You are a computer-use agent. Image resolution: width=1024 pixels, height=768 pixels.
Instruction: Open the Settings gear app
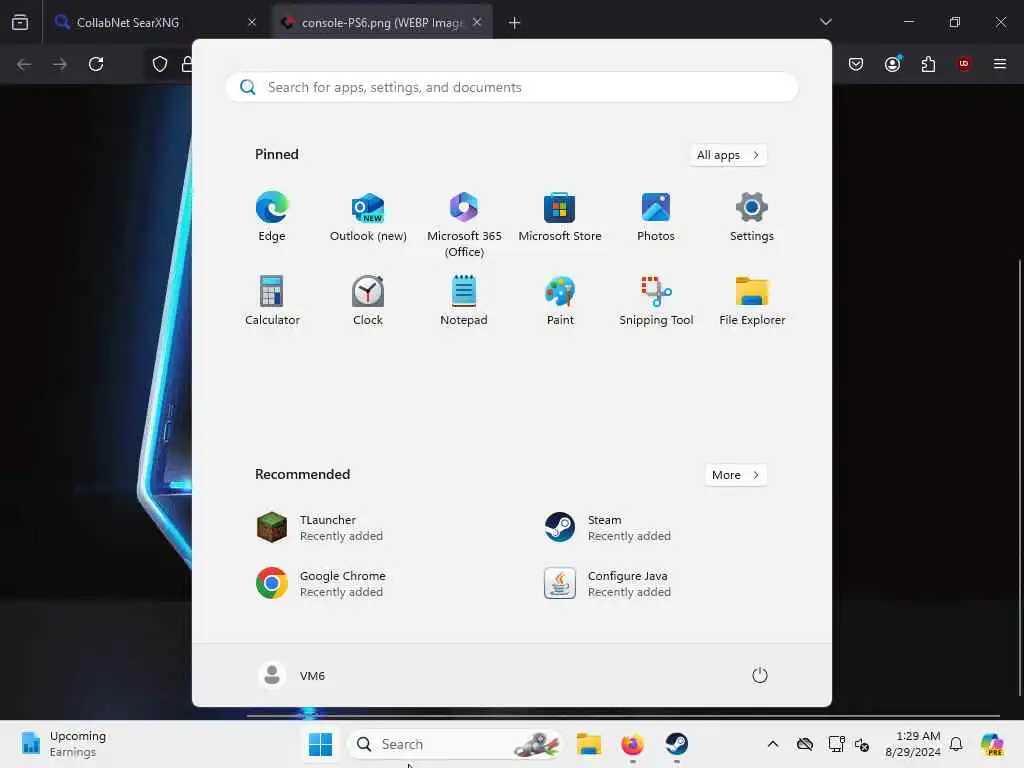pos(752,217)
